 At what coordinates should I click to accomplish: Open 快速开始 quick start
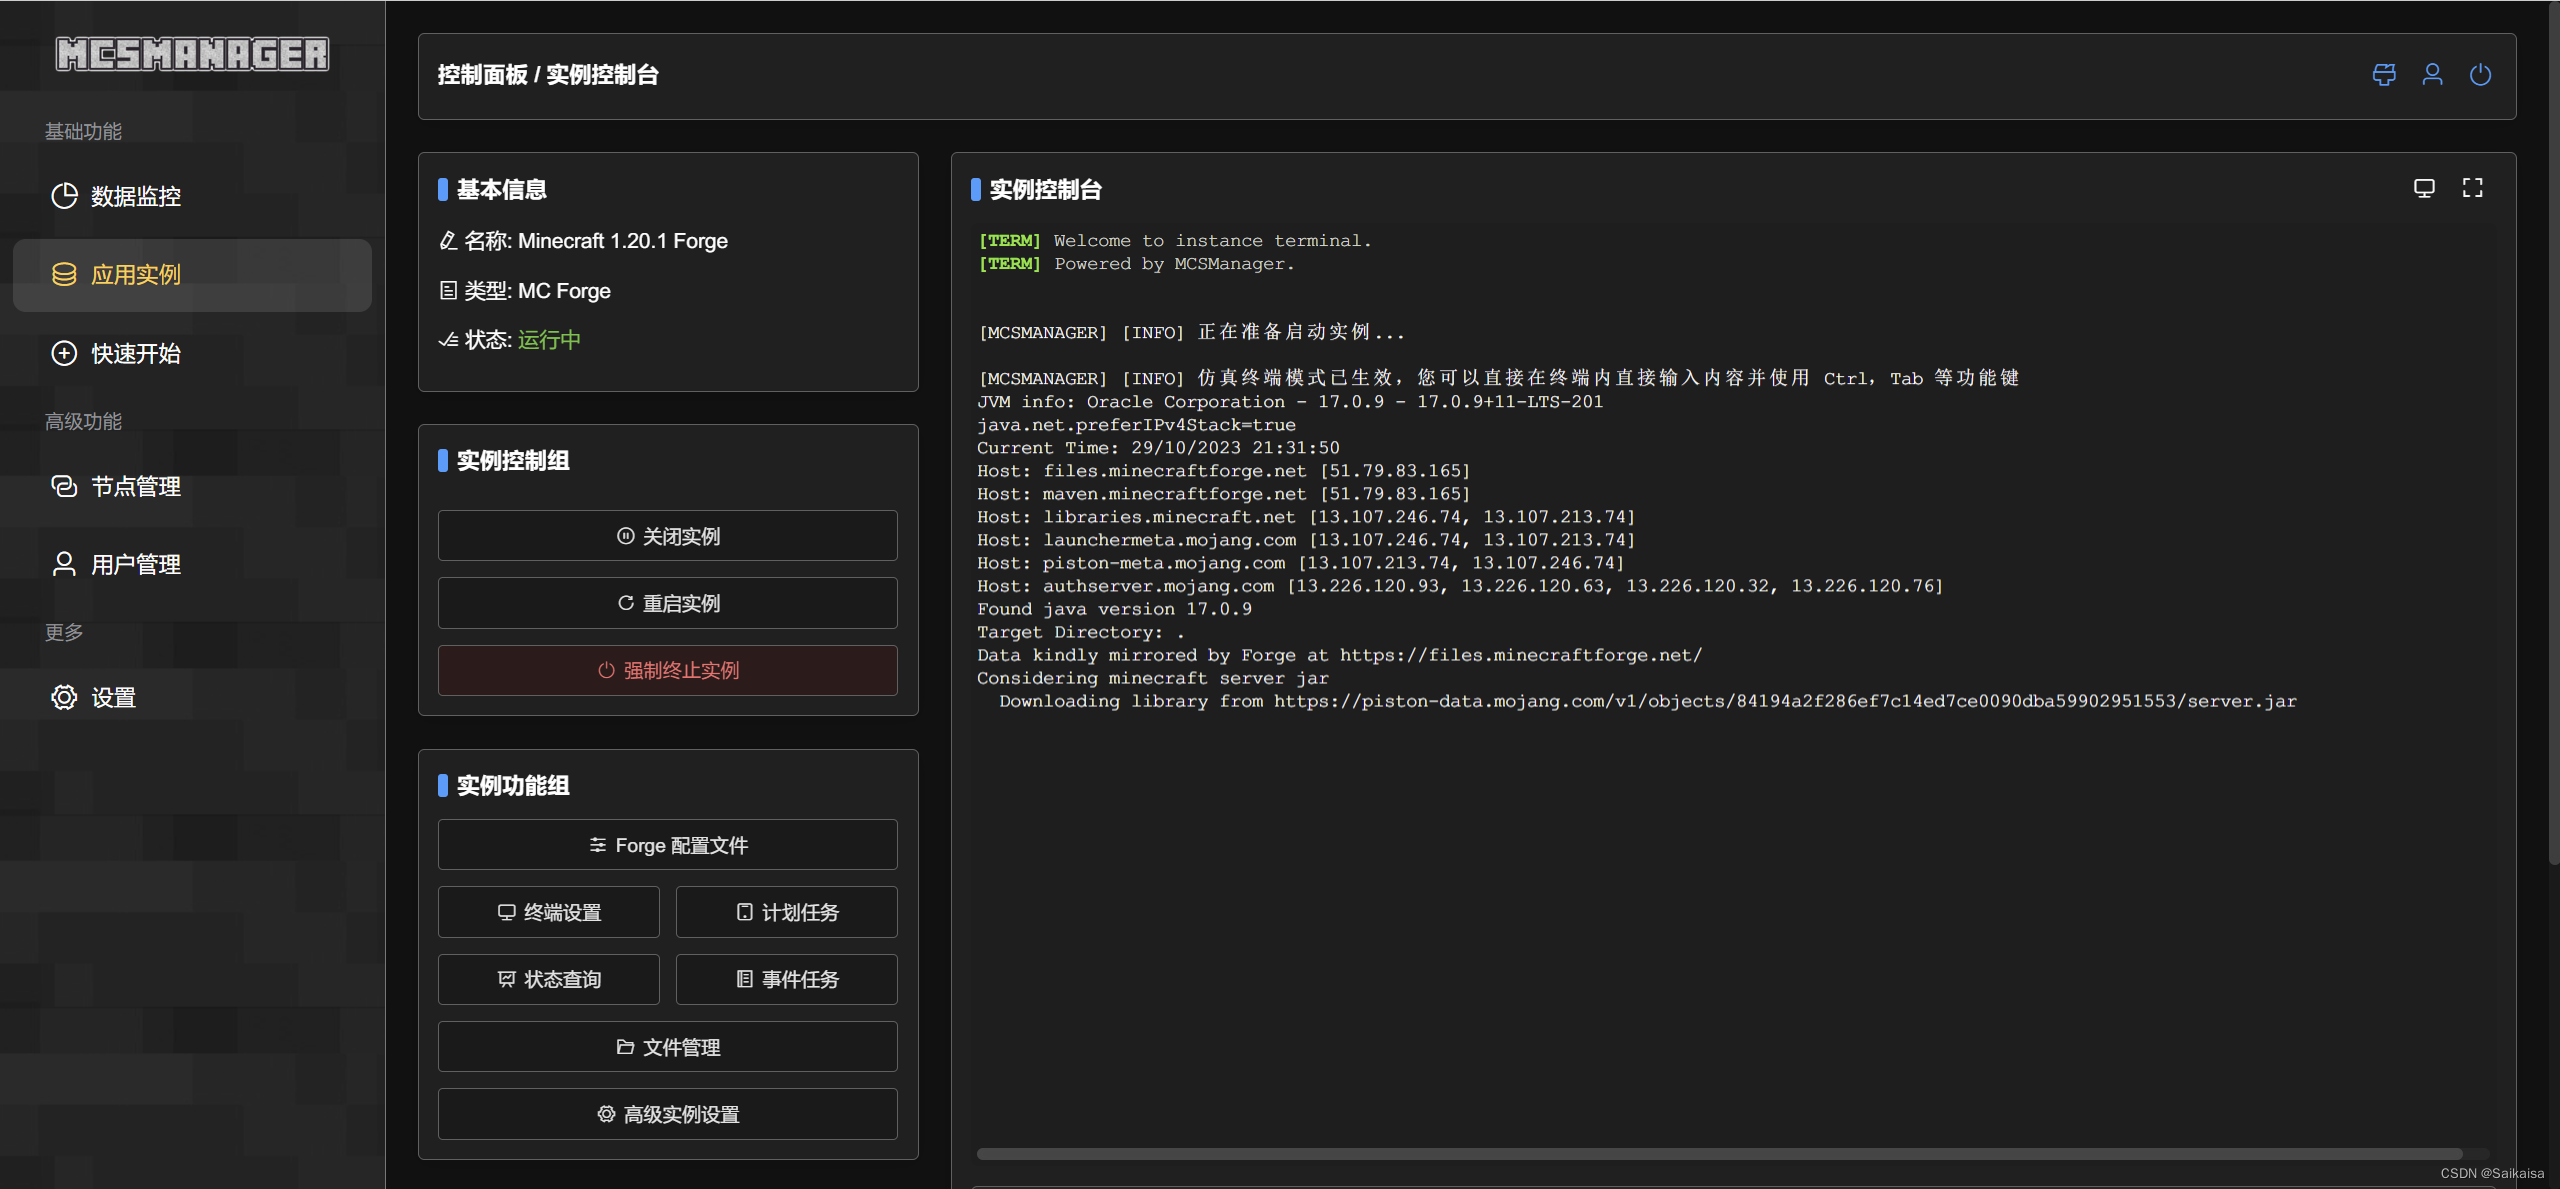192,353
